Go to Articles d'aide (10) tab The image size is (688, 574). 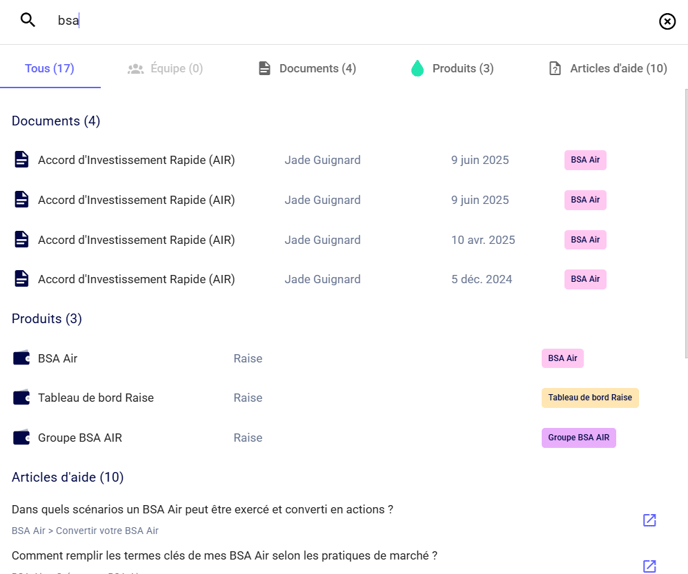608,69
